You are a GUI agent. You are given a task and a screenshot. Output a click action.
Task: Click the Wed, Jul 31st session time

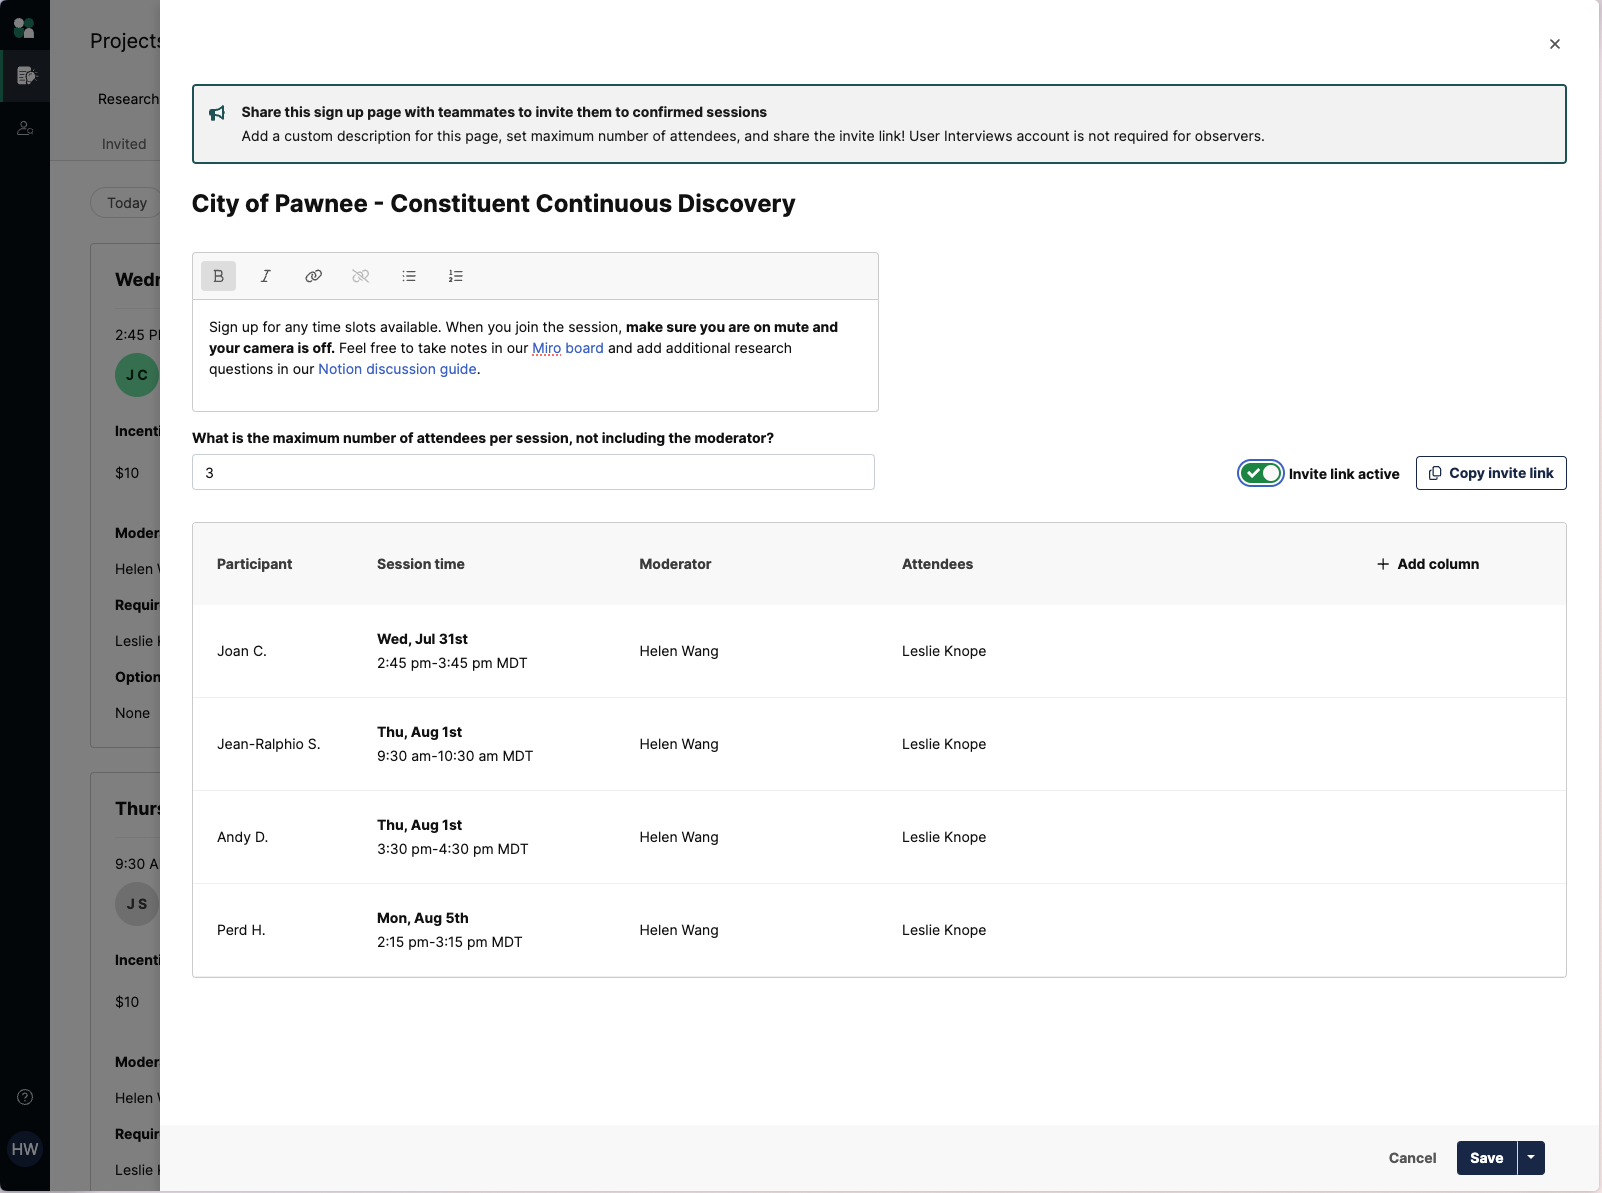(x=452, y=651)
